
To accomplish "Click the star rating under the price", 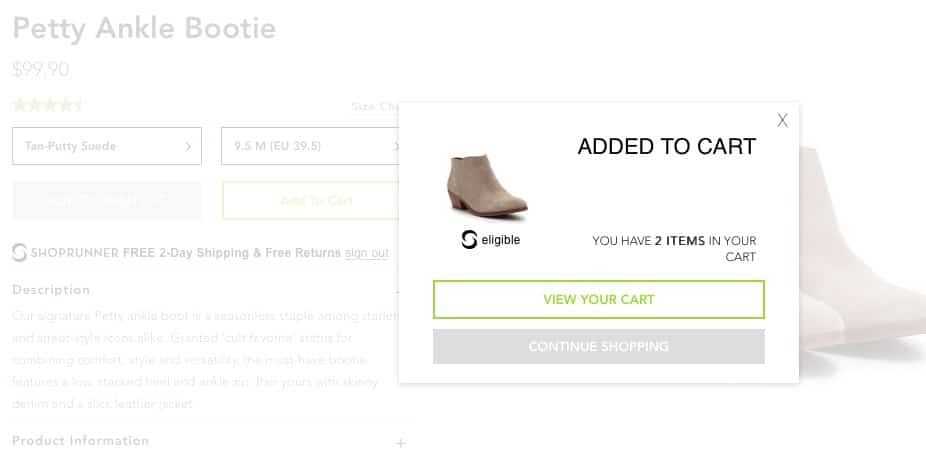I will click(47, 106).
